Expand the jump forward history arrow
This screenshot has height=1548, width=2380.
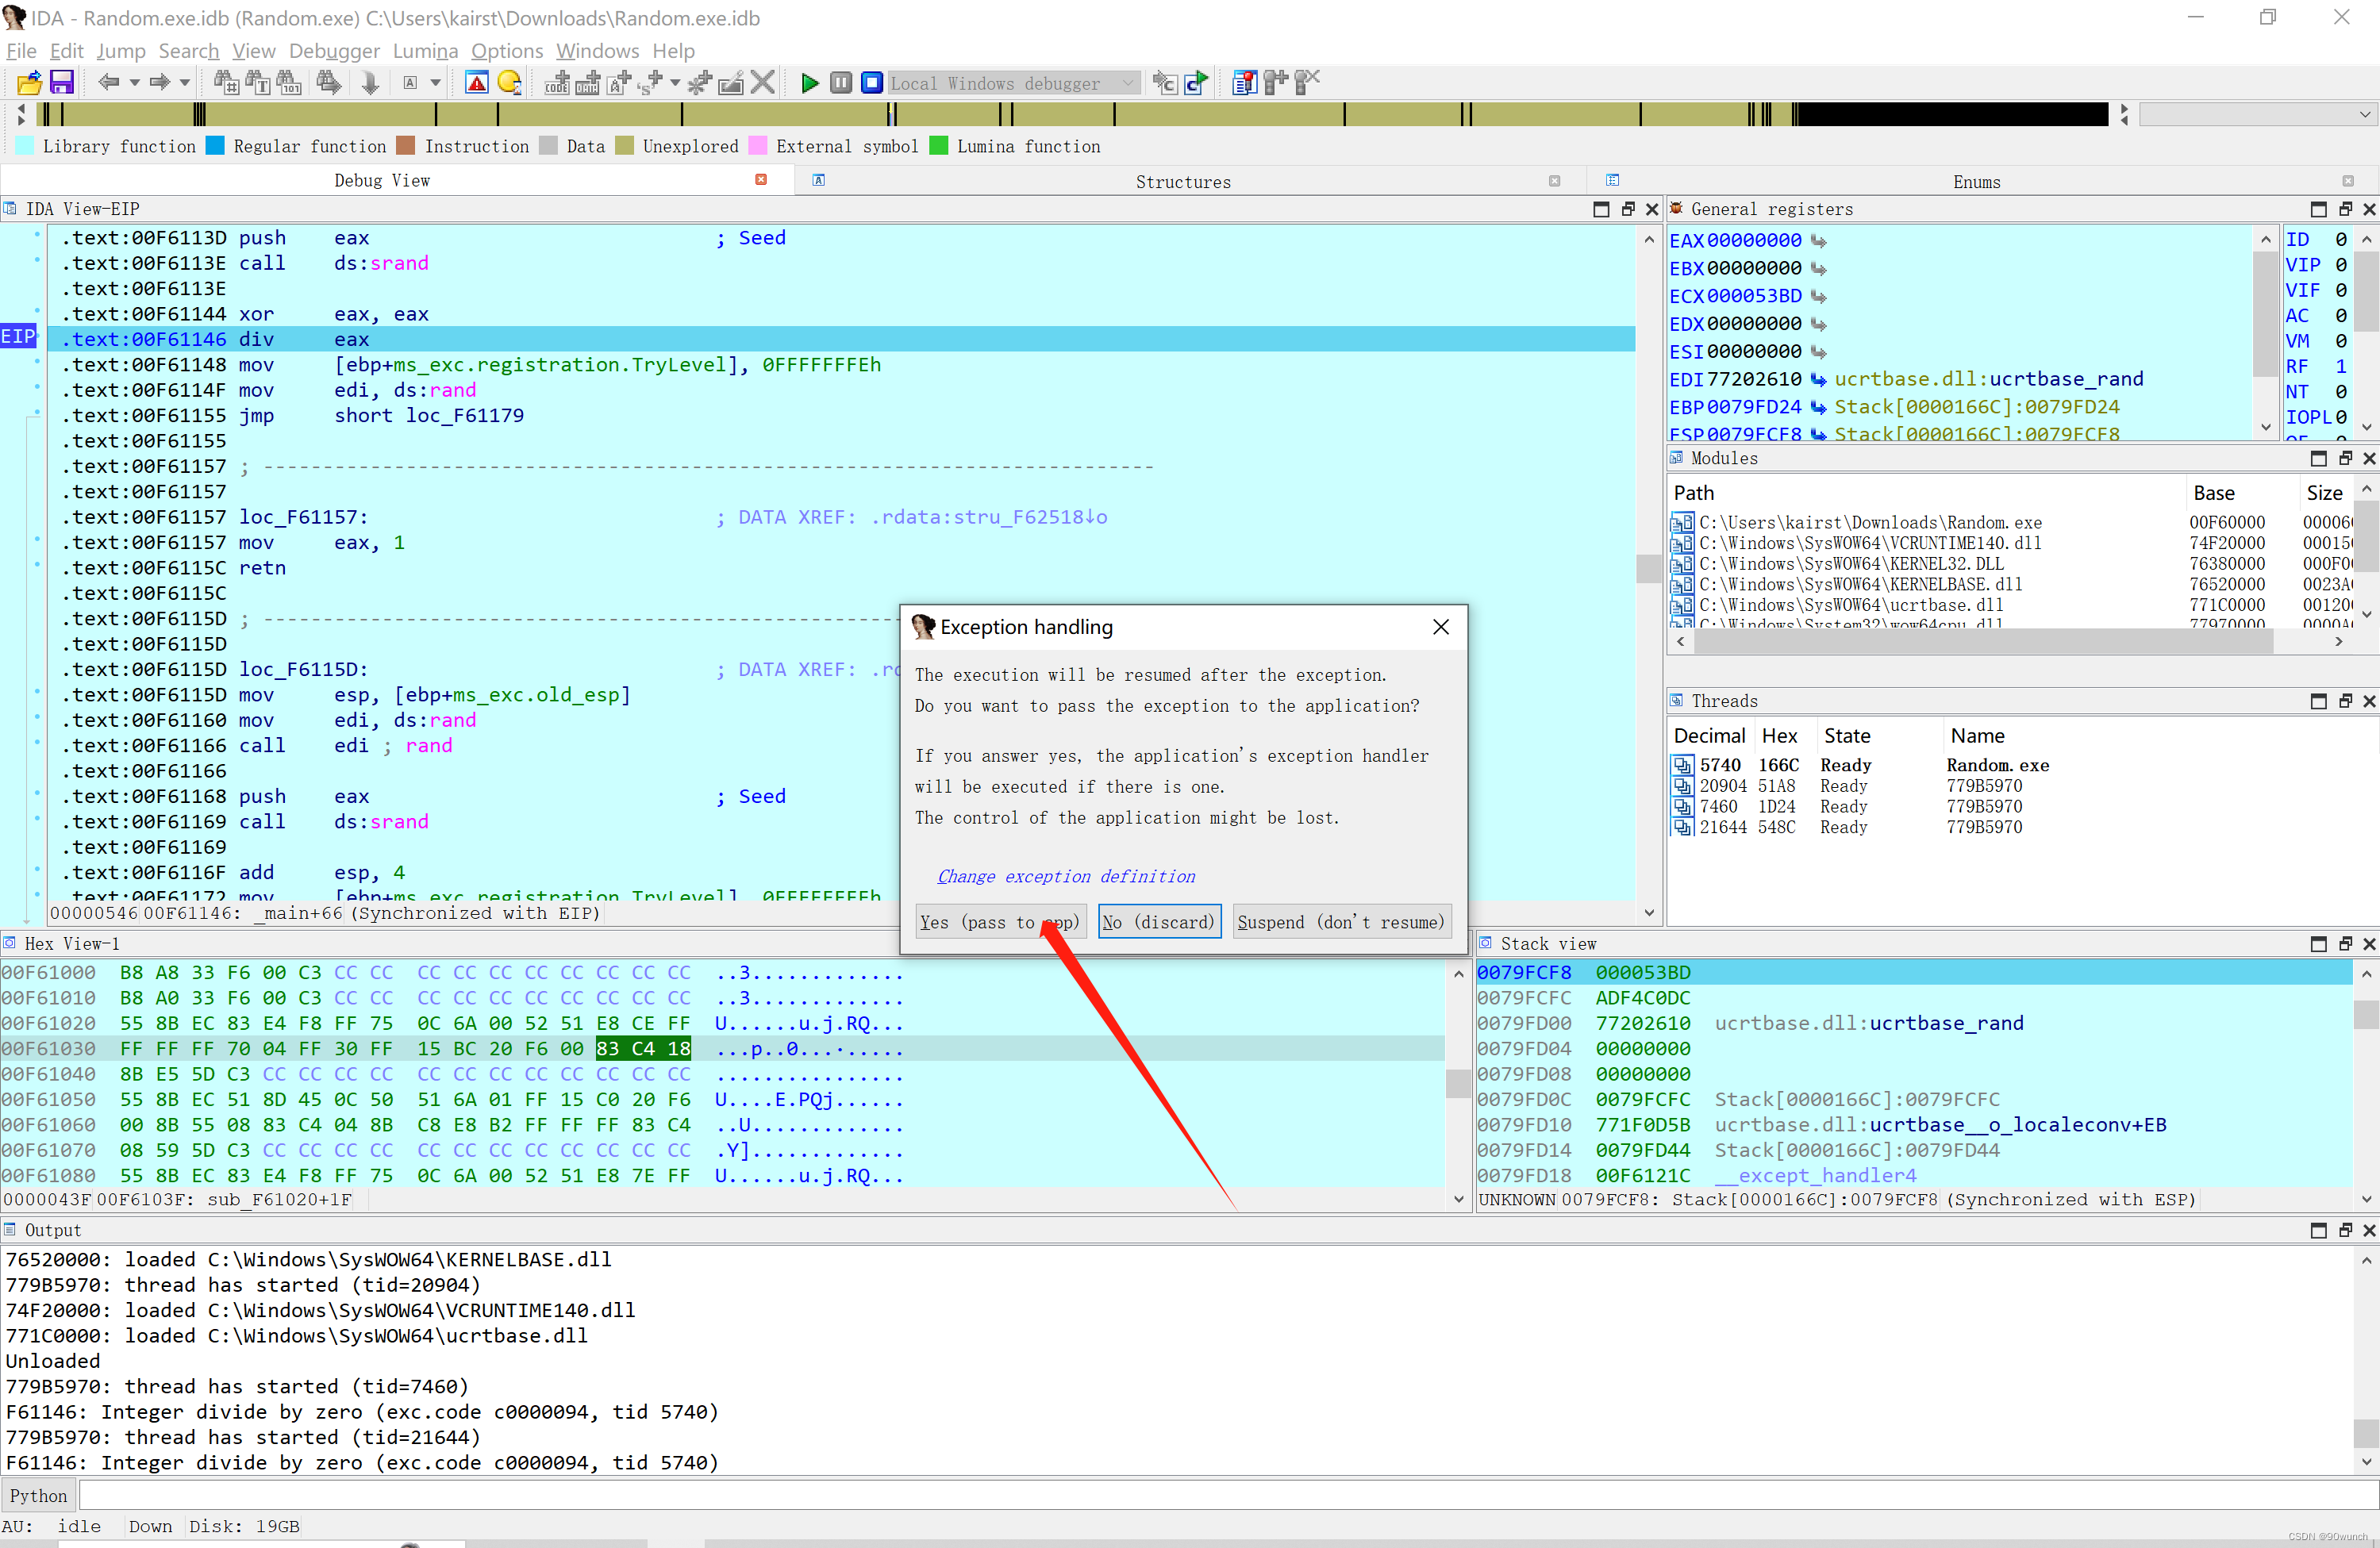(x=185, y=83)
